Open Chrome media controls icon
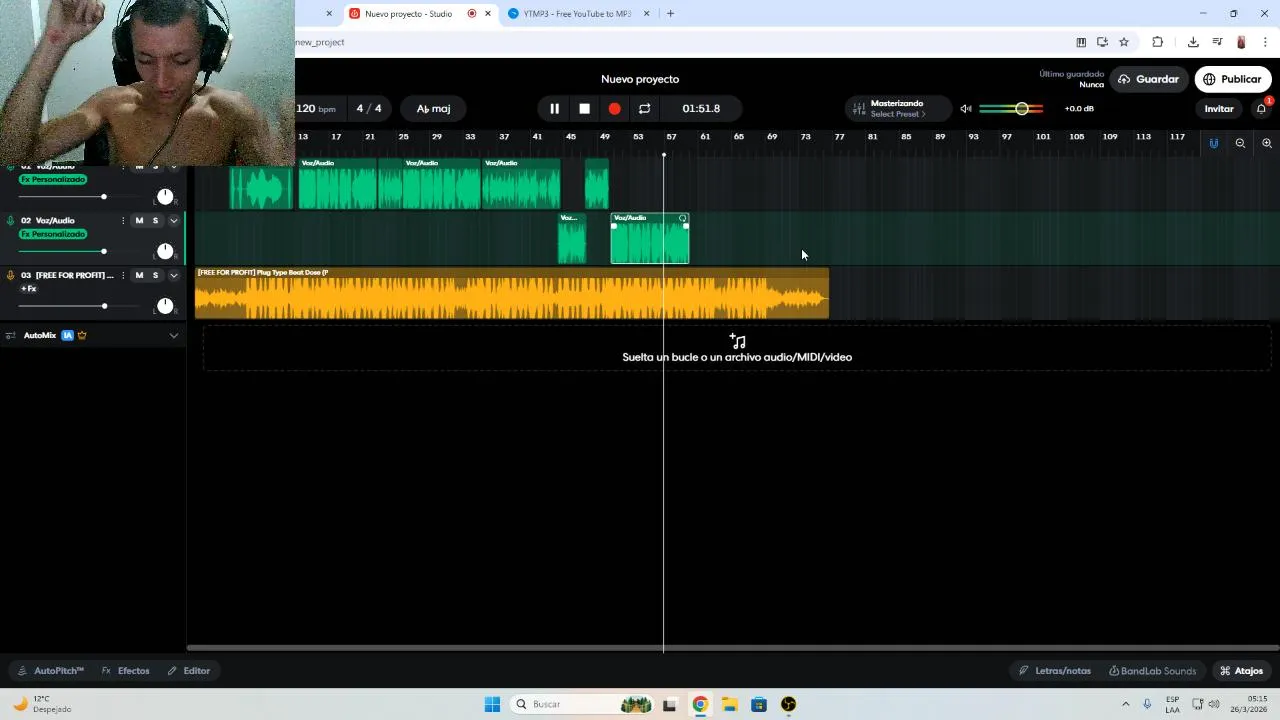 click(x=1217, y=42)
